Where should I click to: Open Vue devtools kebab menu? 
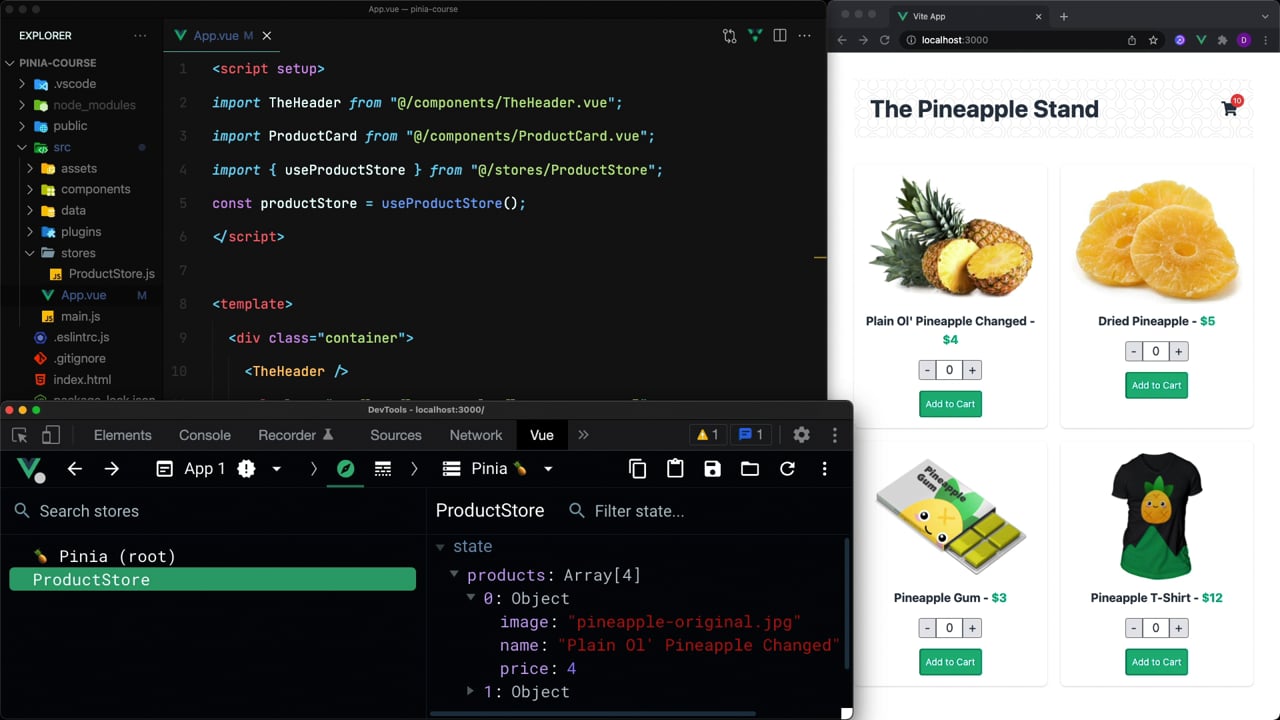coord(824,469)
